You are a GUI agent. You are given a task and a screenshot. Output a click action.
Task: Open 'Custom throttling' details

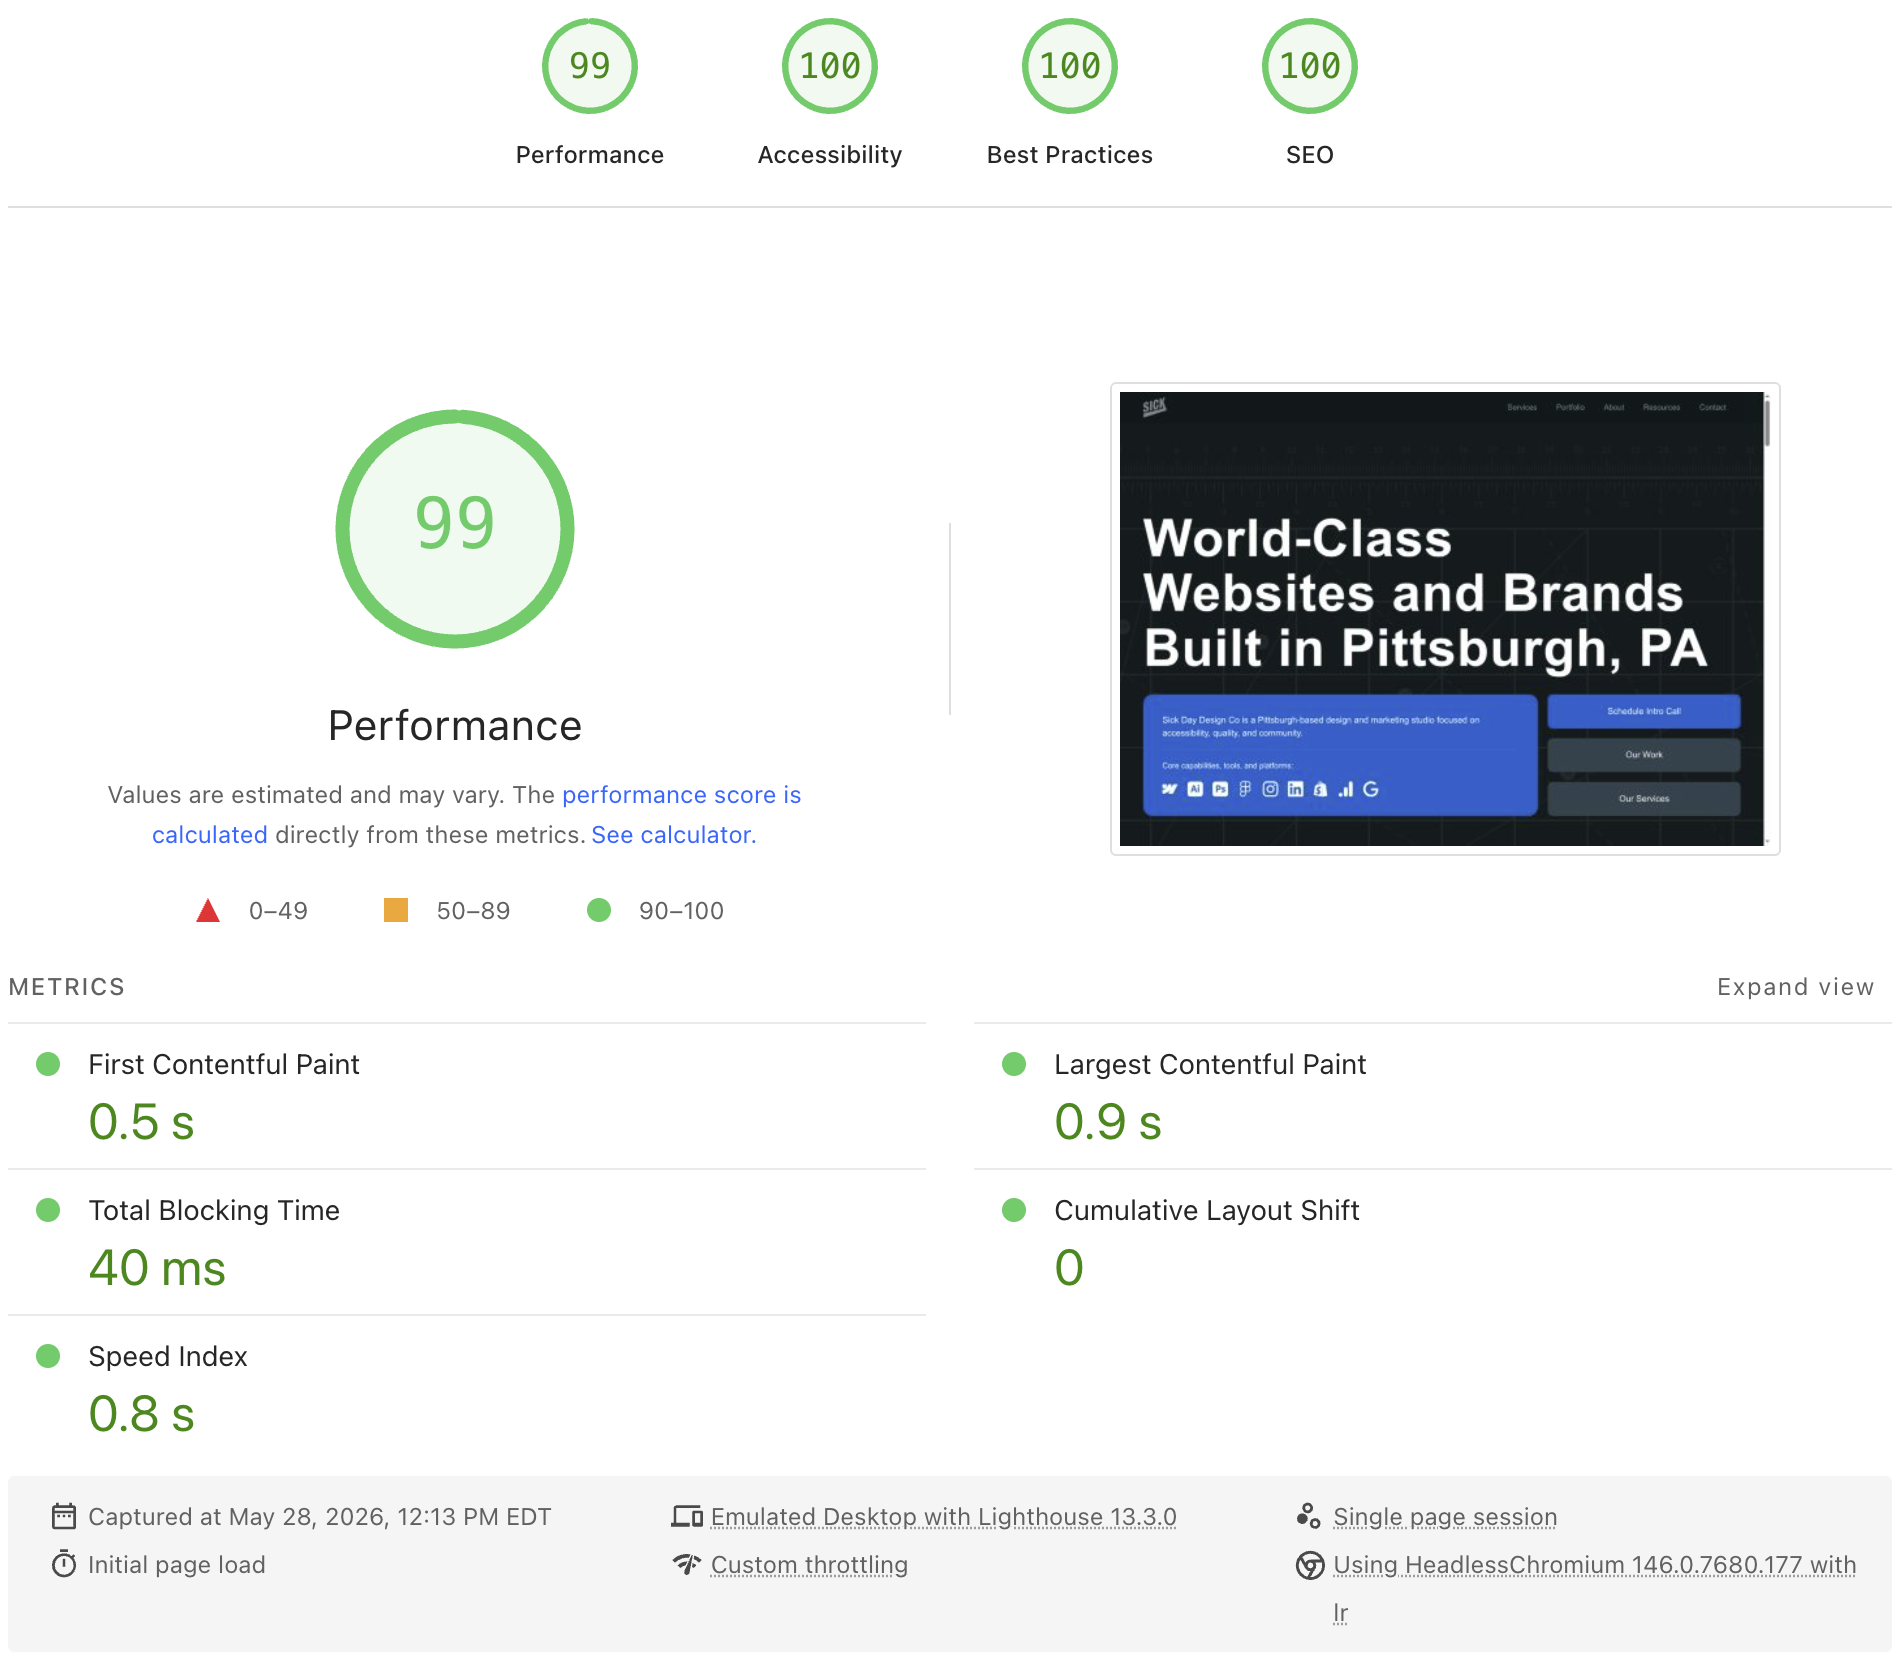[x=809, y=1565]
